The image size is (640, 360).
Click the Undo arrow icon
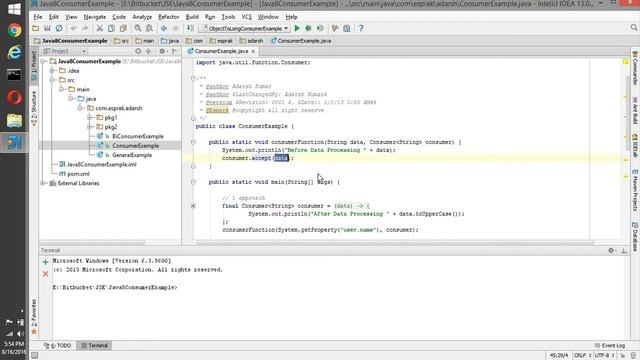pos(73,29)
